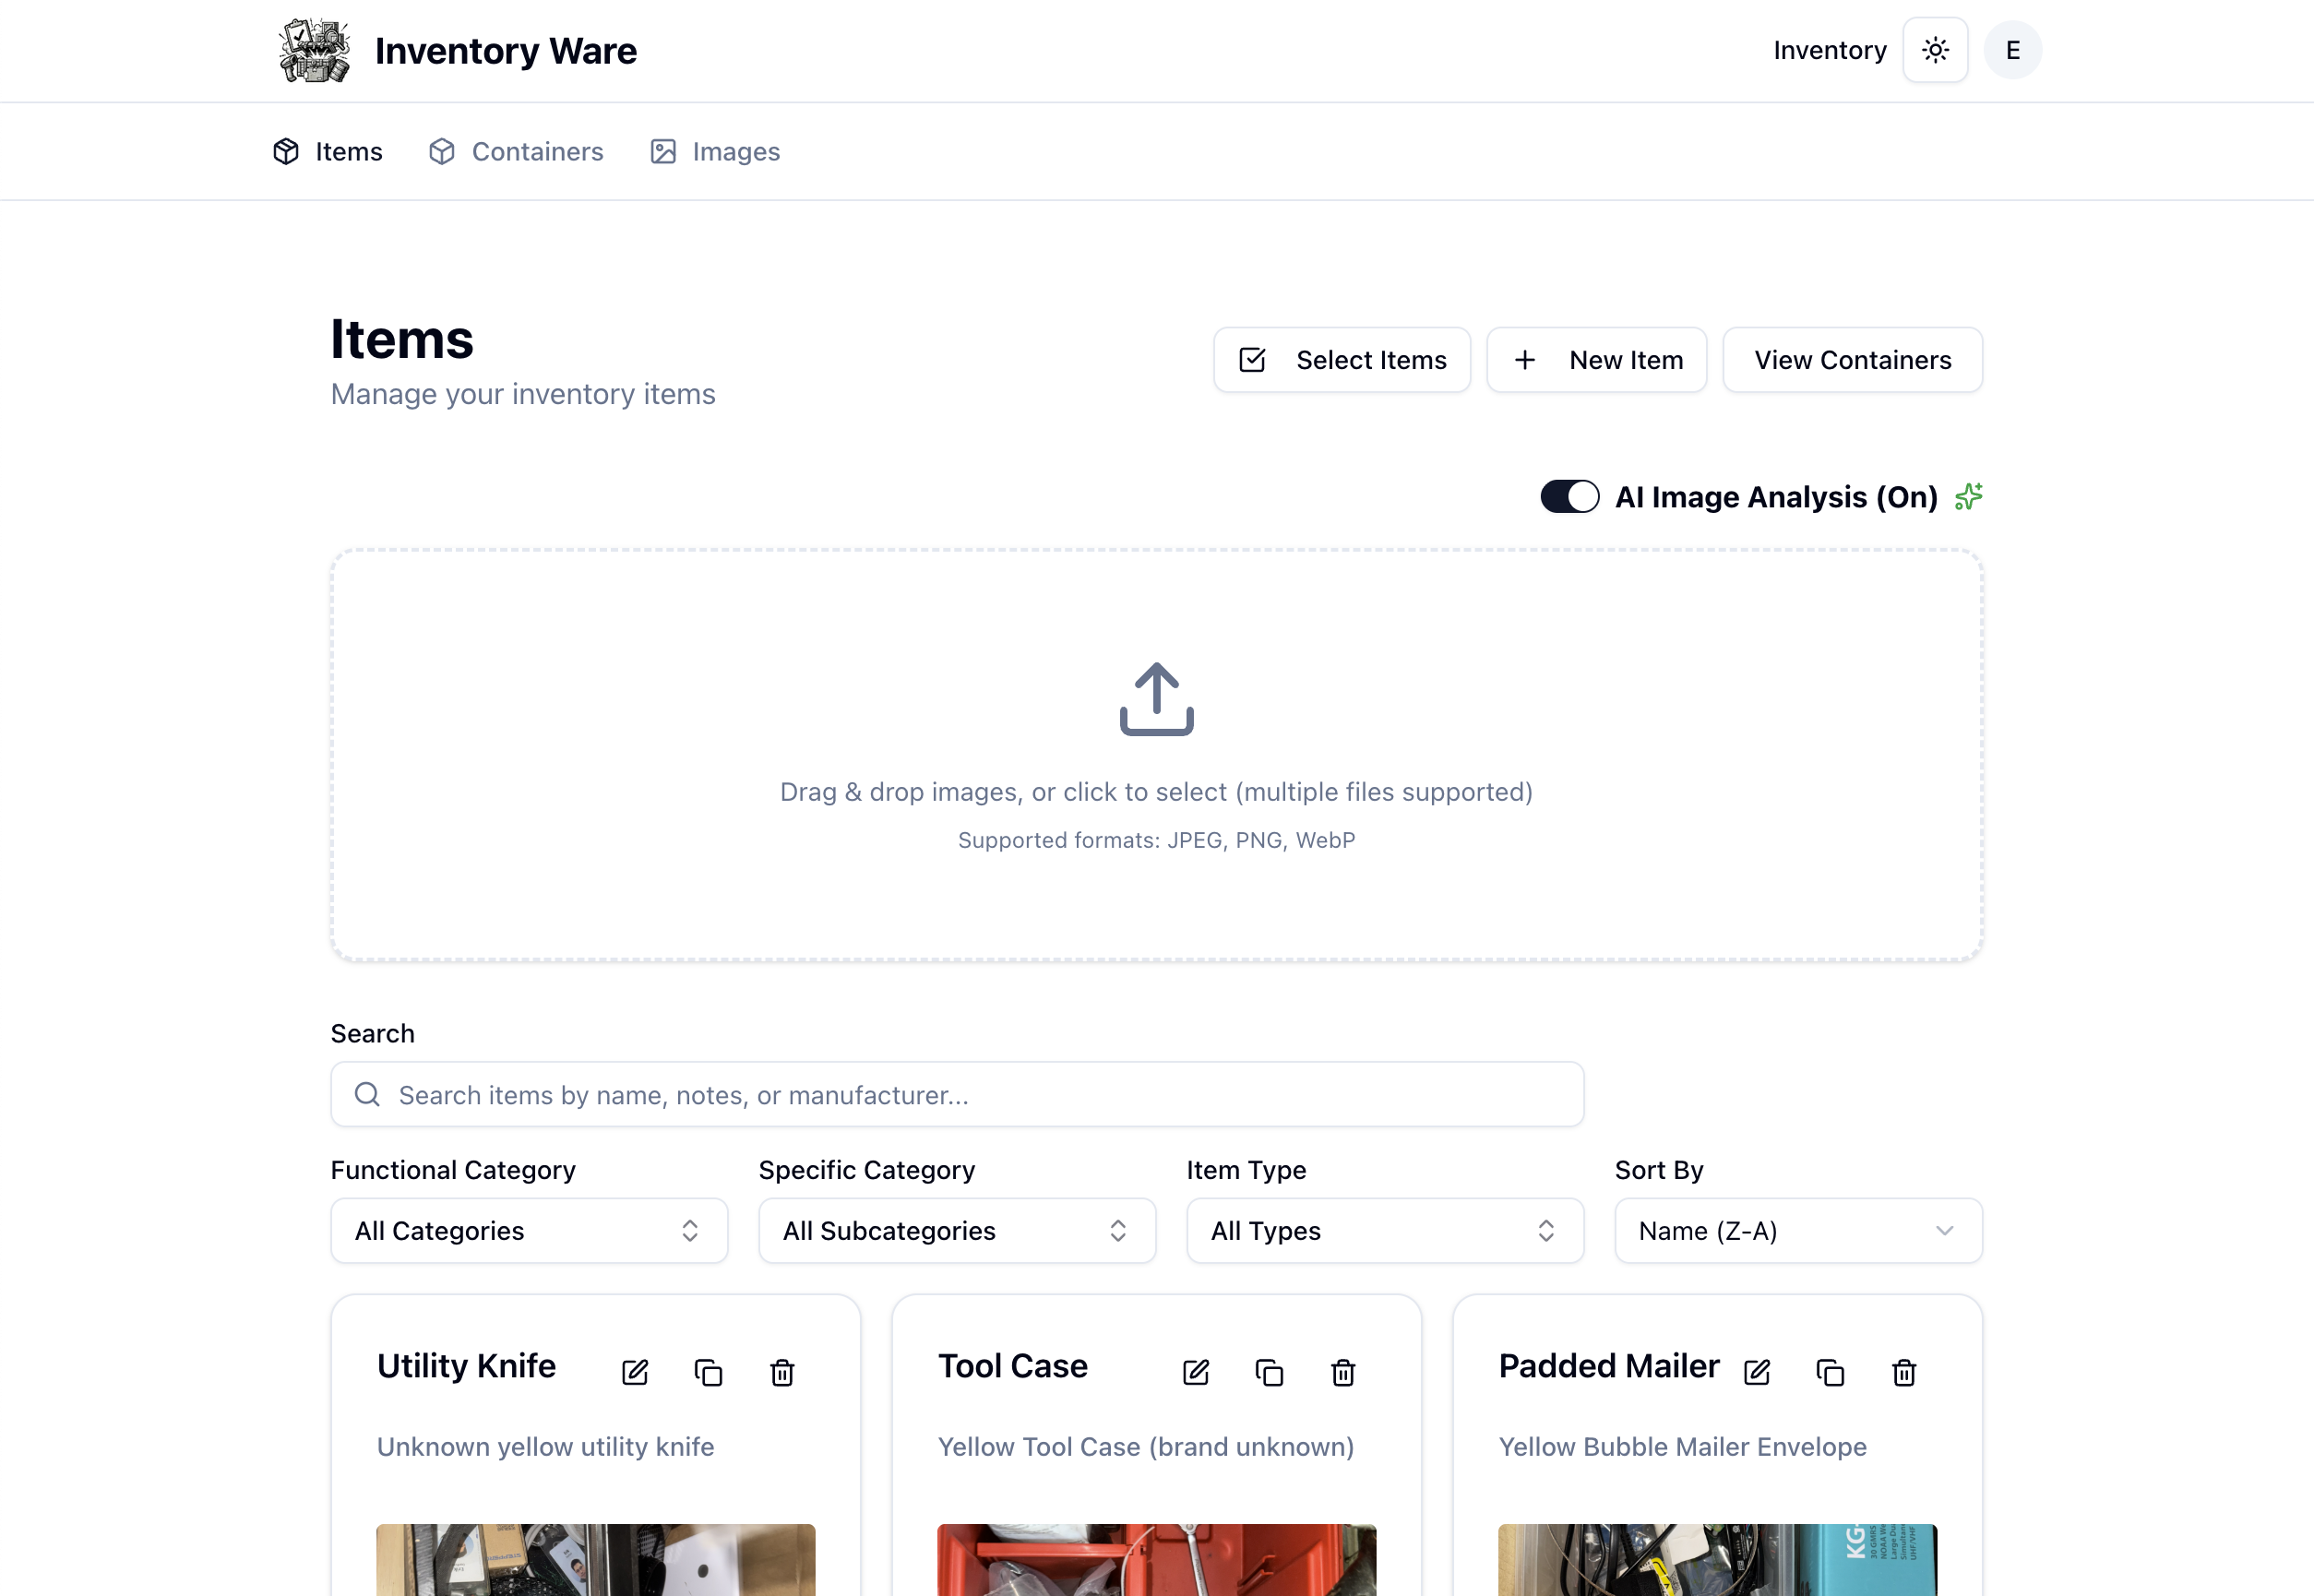Click Select Items checkbox button
The image size is (2314, 1596).
[1341, 360]
